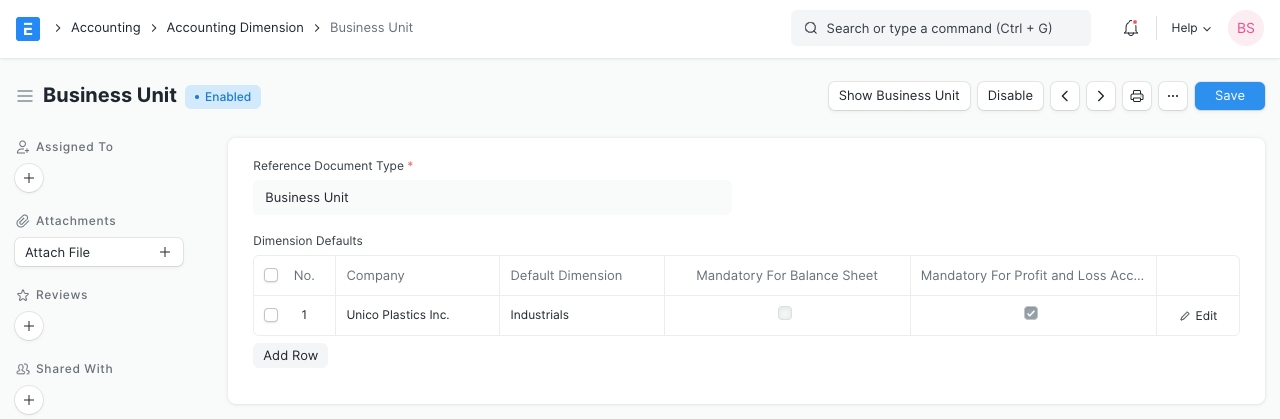Open the three-dots more options menu
The height and width of the screenshot is (419, 1280).
point(1173,96)
